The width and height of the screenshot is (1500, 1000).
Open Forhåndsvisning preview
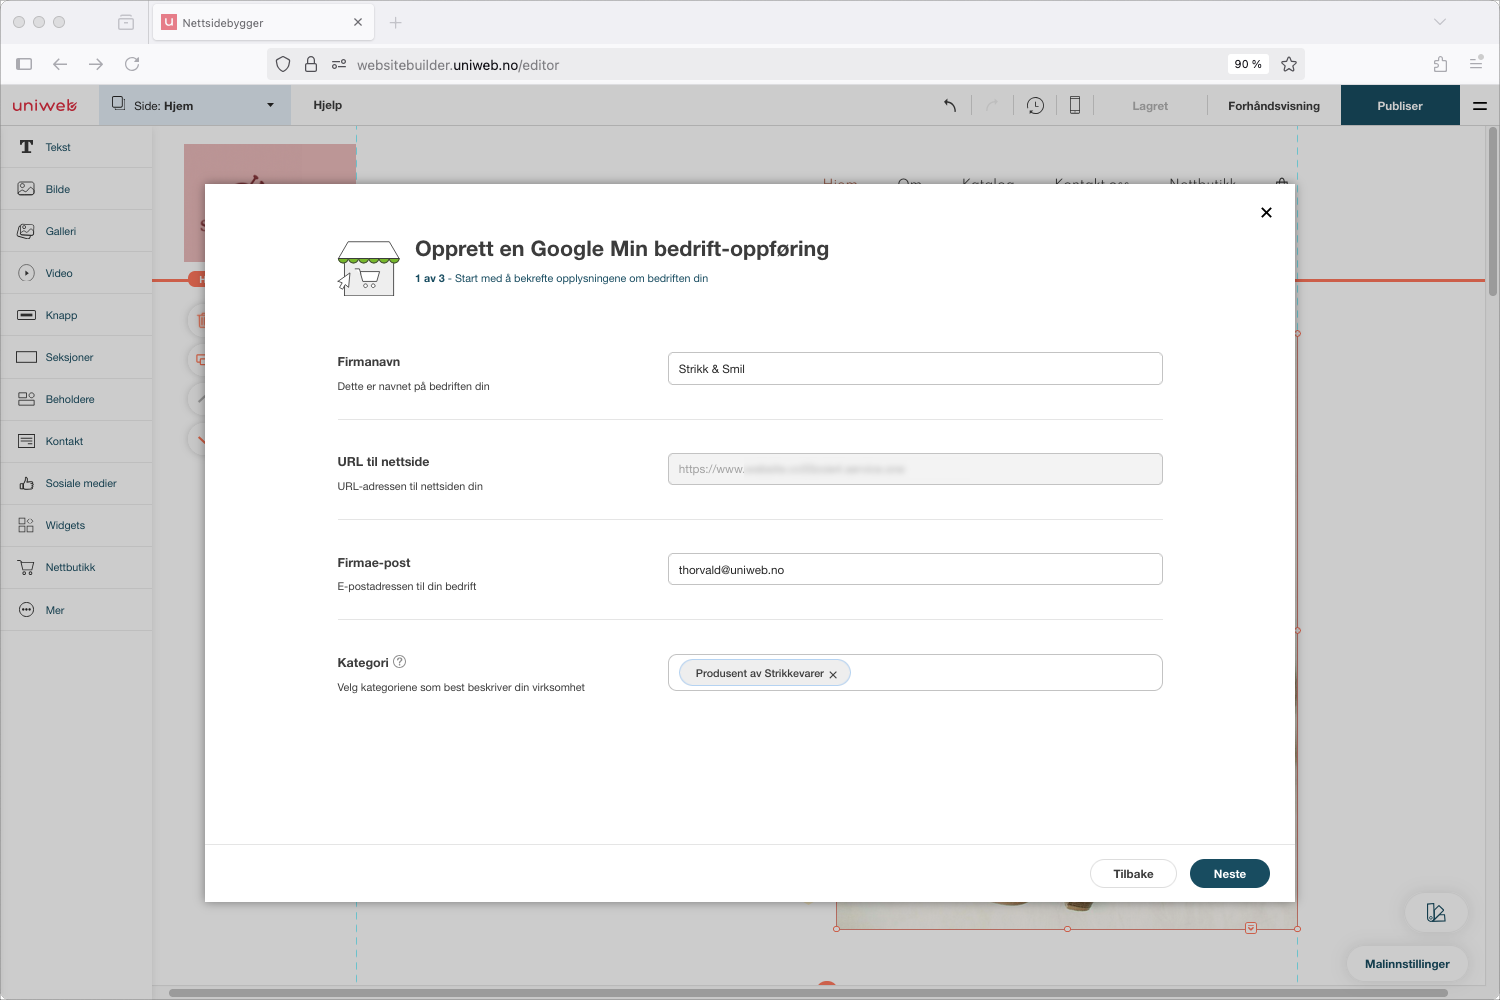[x=1274, y=105]
